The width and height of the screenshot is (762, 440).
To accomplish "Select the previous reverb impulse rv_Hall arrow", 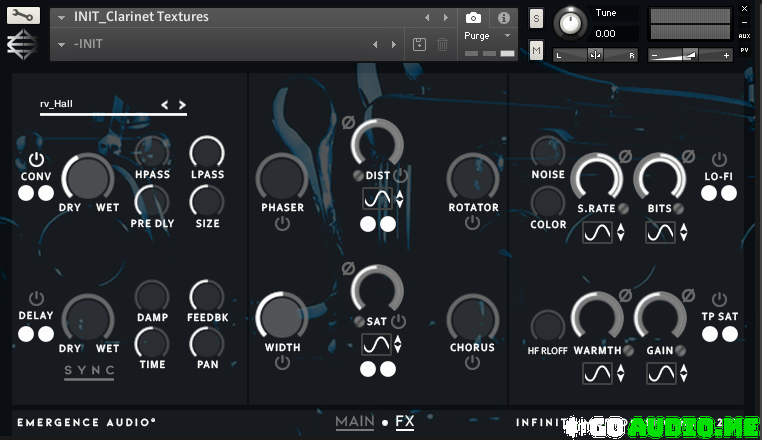I will point(165,105).
